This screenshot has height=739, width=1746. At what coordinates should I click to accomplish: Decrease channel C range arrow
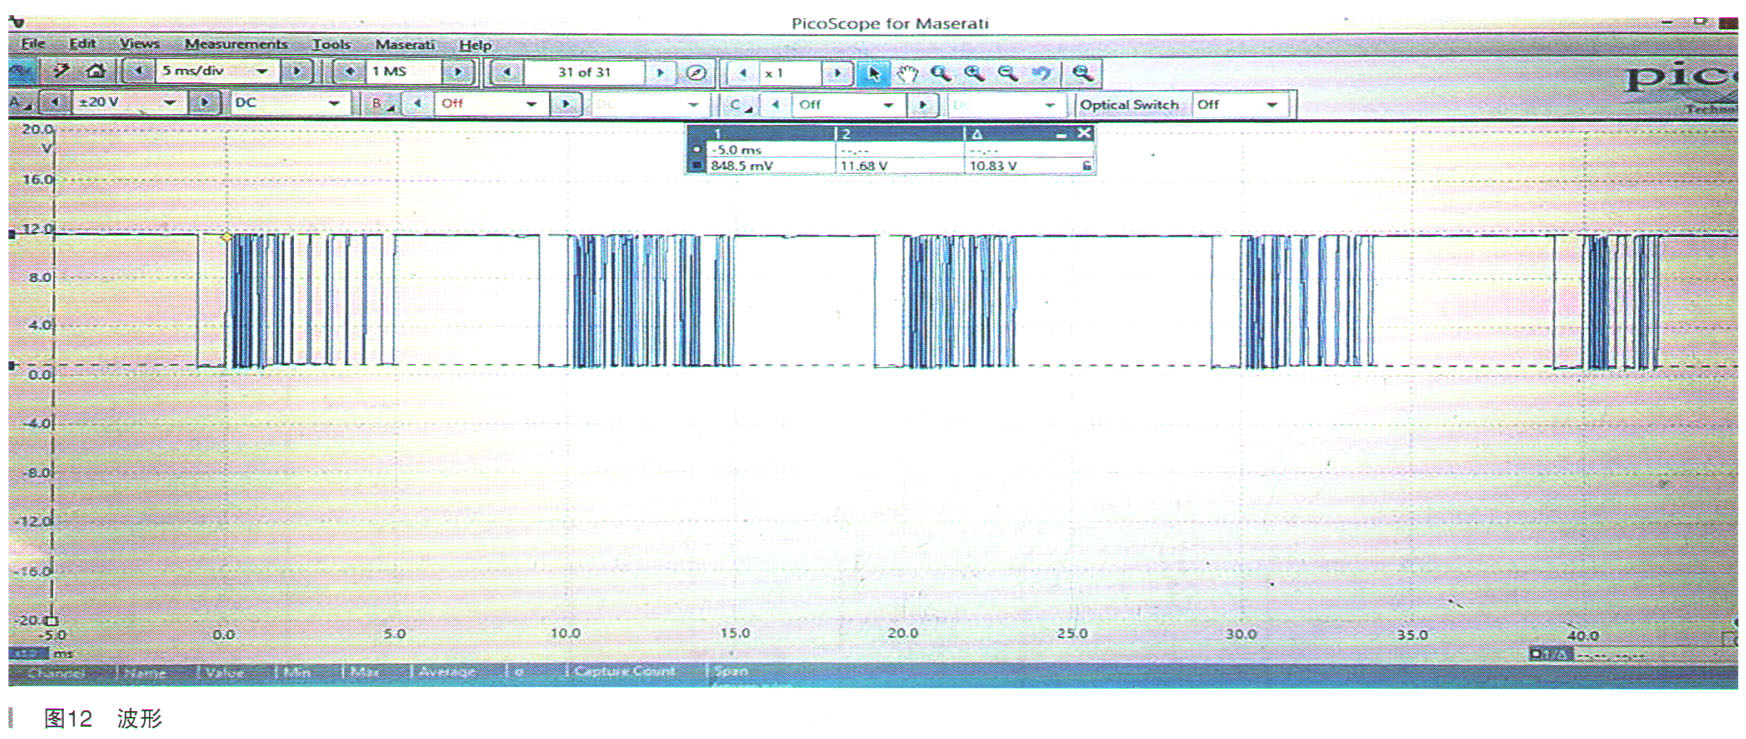pyautogui.click(x=775, y=104)
